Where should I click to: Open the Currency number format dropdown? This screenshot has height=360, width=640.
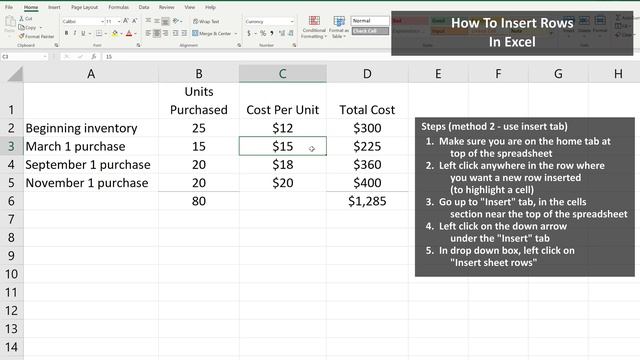pos(291,21)
